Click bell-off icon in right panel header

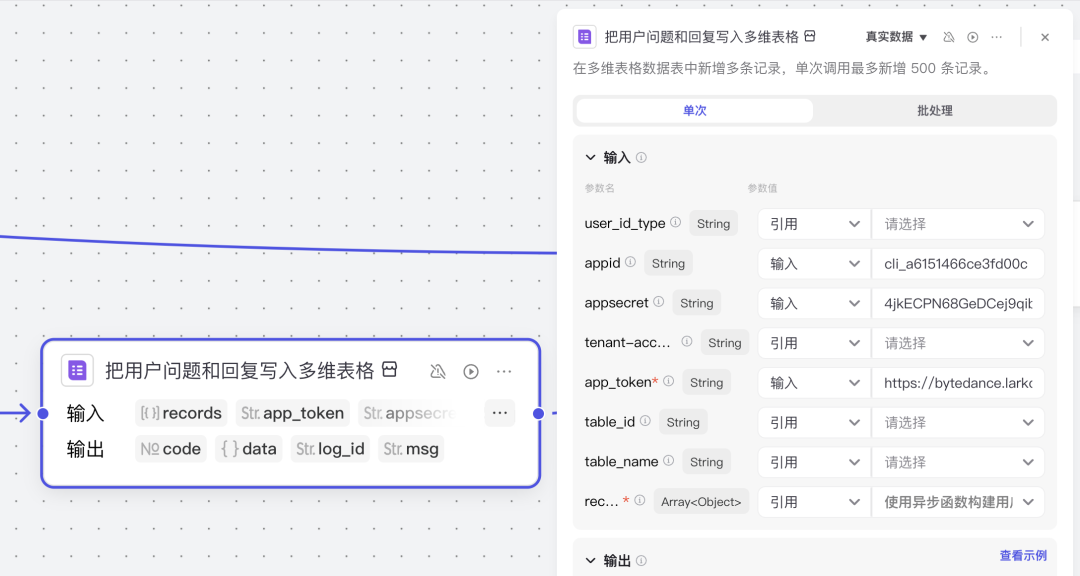(949, 37)
